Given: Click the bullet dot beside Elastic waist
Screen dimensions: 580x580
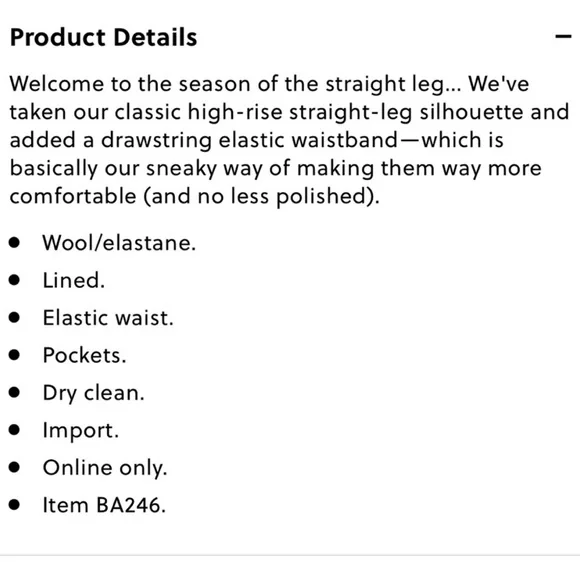Looking at the screenshot, I should click(14, 317).
